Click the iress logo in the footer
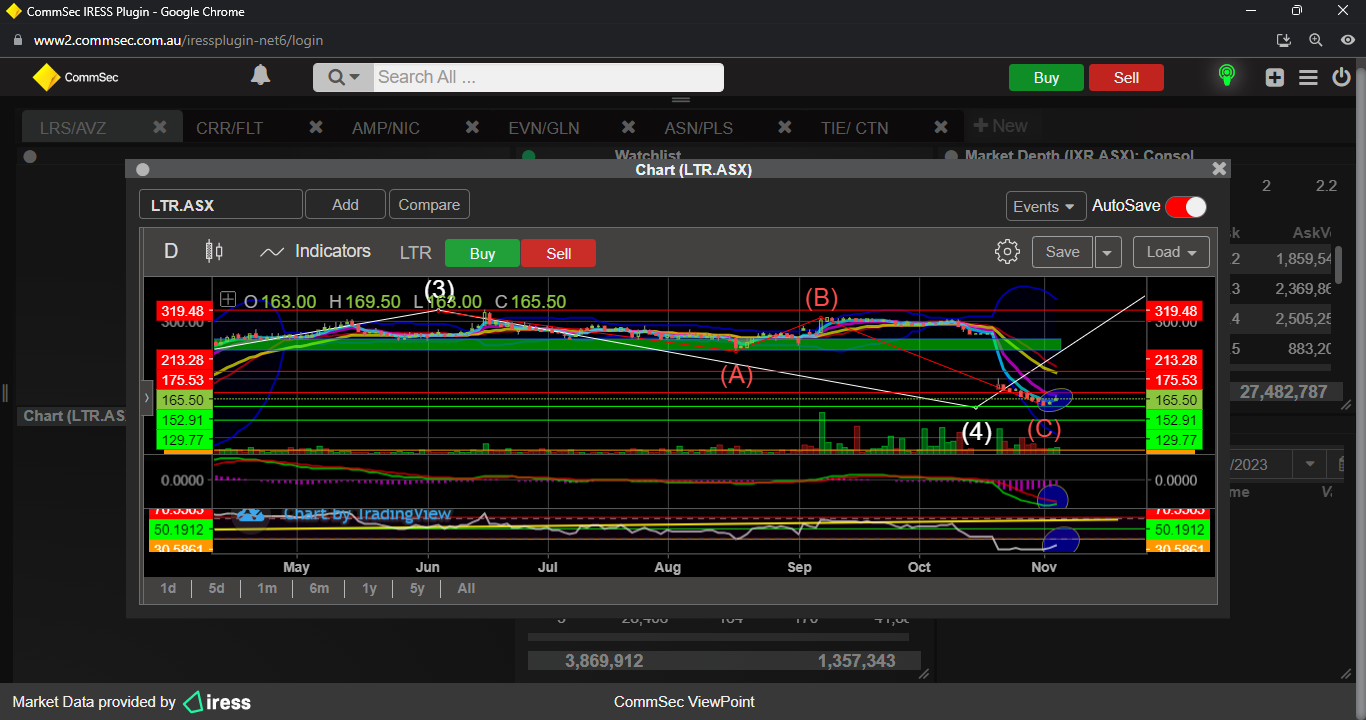This screenshot has width=1366, height=720. [217, 702]
